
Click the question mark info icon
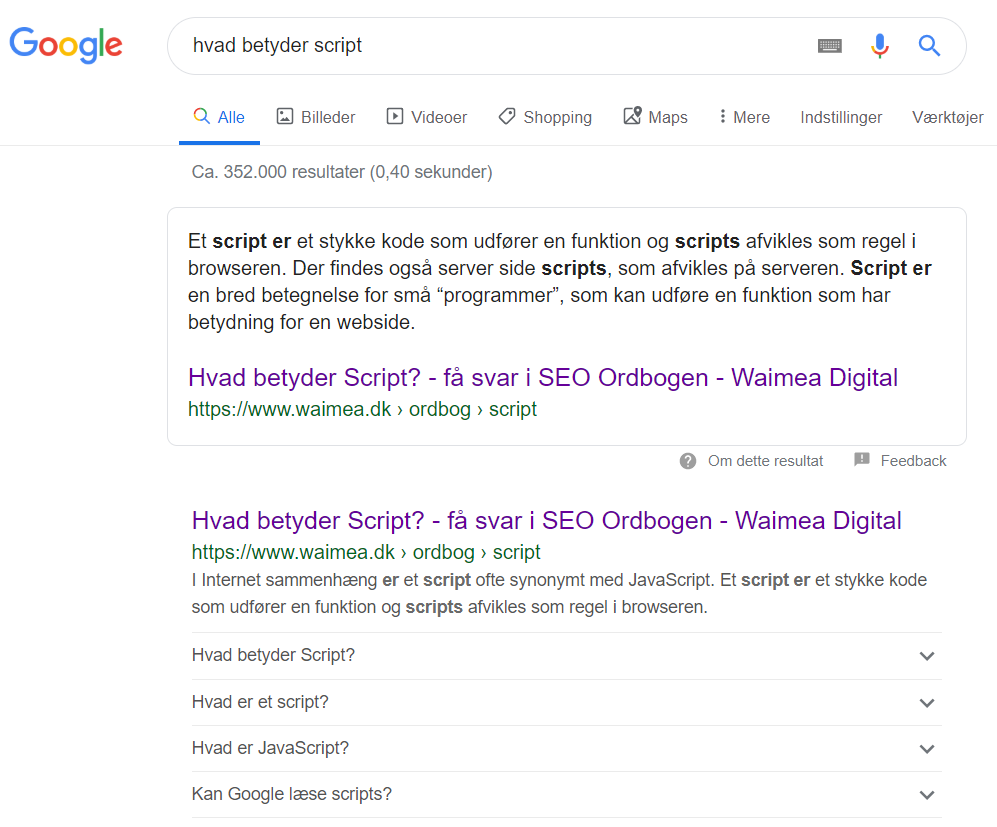[688, 461]
